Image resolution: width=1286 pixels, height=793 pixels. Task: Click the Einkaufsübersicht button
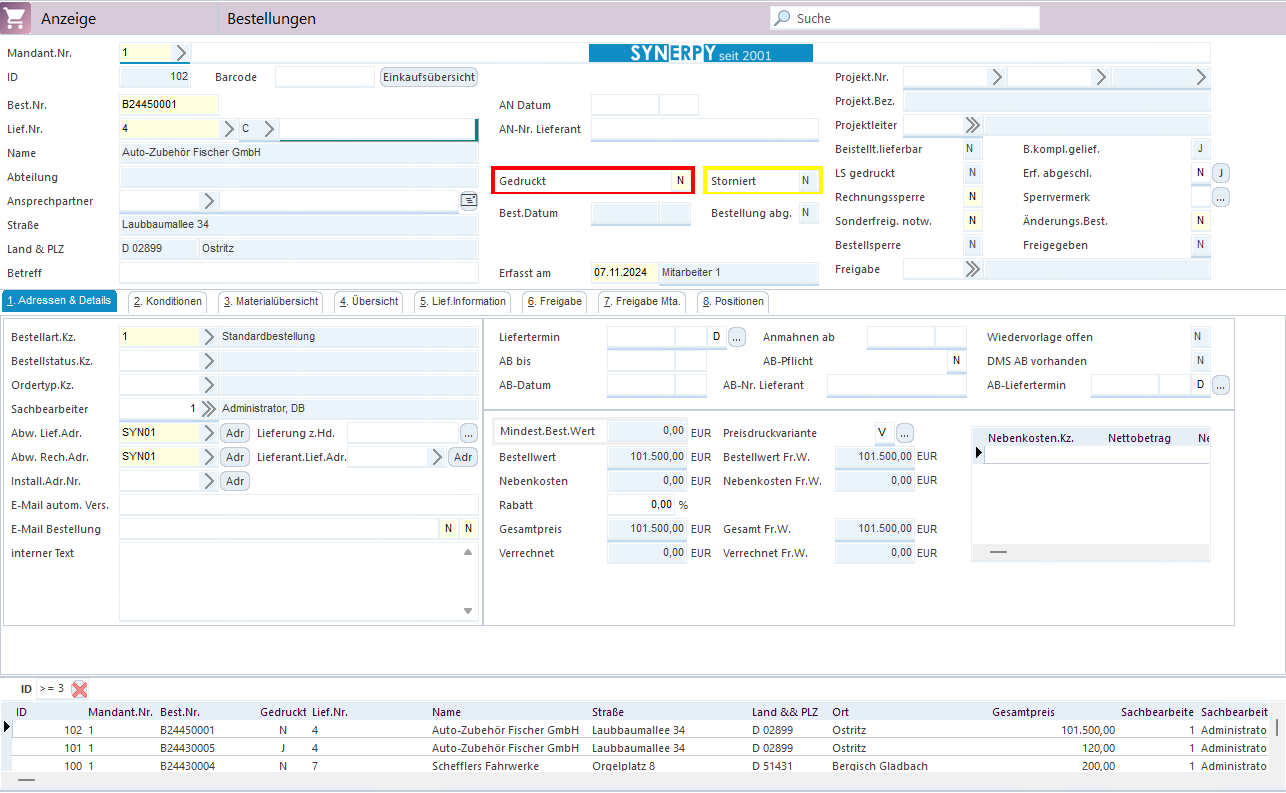point(429,77)
